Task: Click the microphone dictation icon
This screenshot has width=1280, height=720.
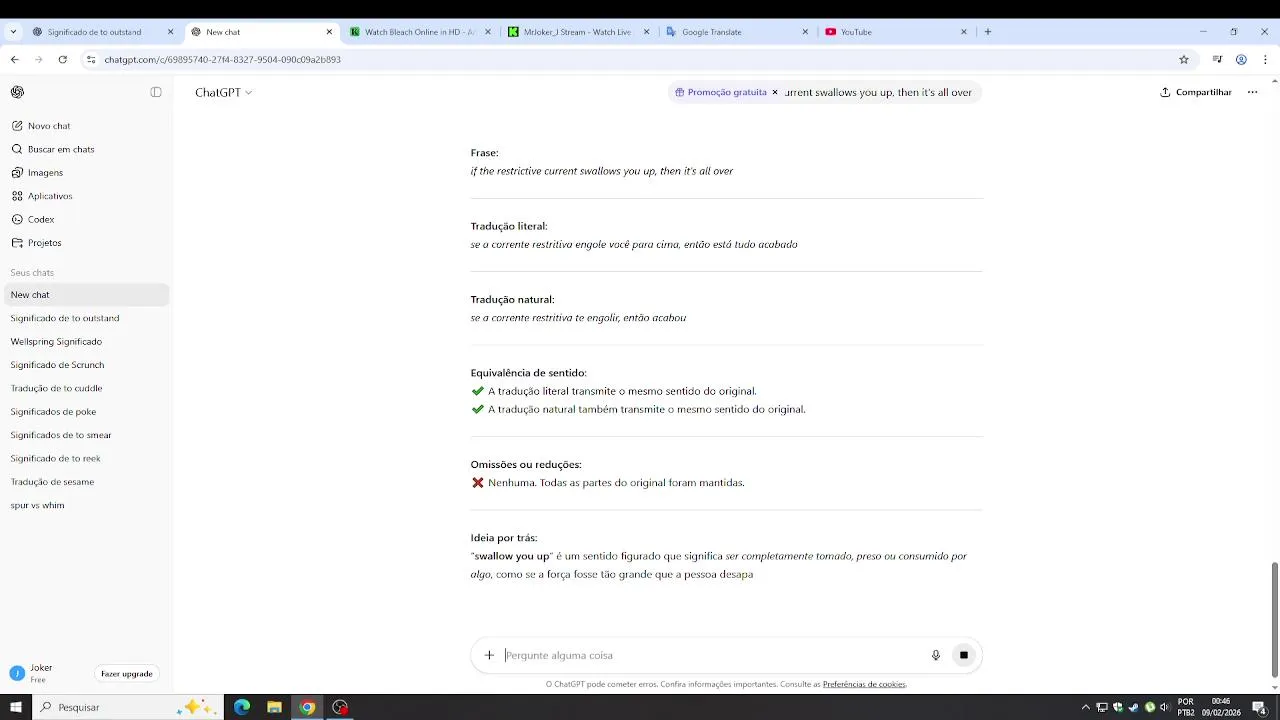Action: click(936, 655)
